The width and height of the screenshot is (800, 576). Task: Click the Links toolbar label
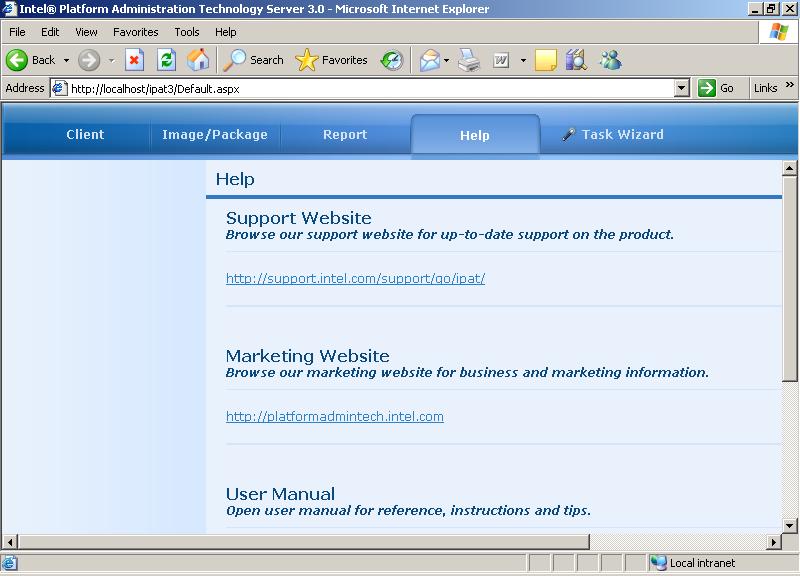coord(765,88)
